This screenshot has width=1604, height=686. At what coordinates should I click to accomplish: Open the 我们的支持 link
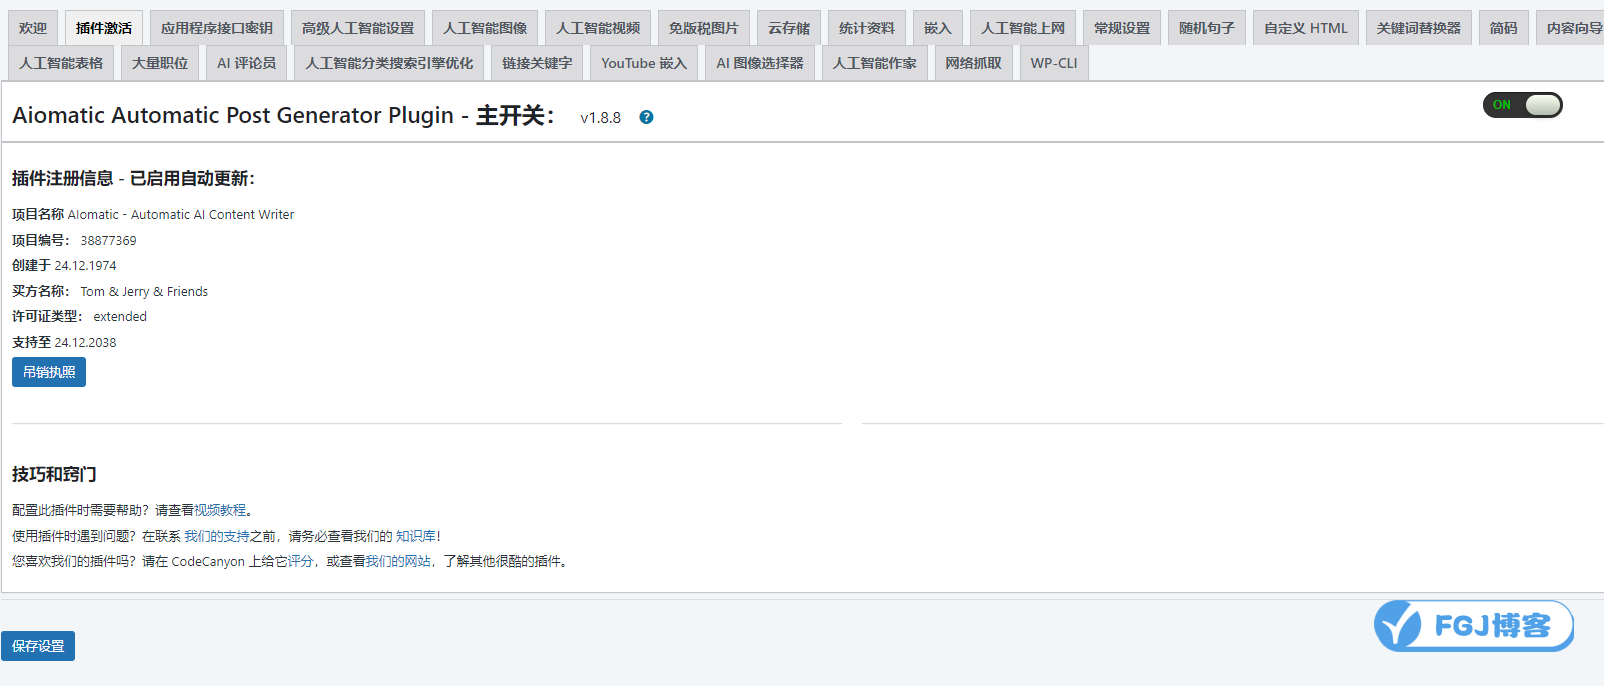point(217,536)
